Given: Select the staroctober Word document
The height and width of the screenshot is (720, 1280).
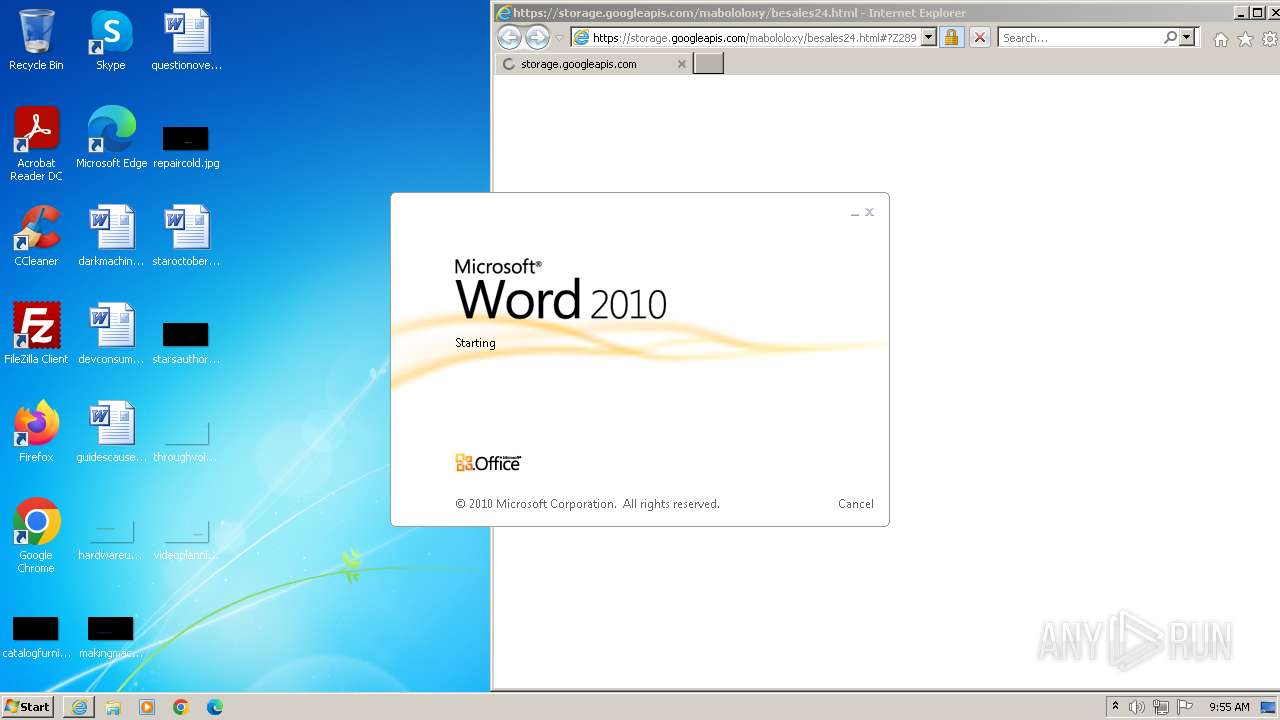Looking at the screenshot, I should tap(186, 236).
